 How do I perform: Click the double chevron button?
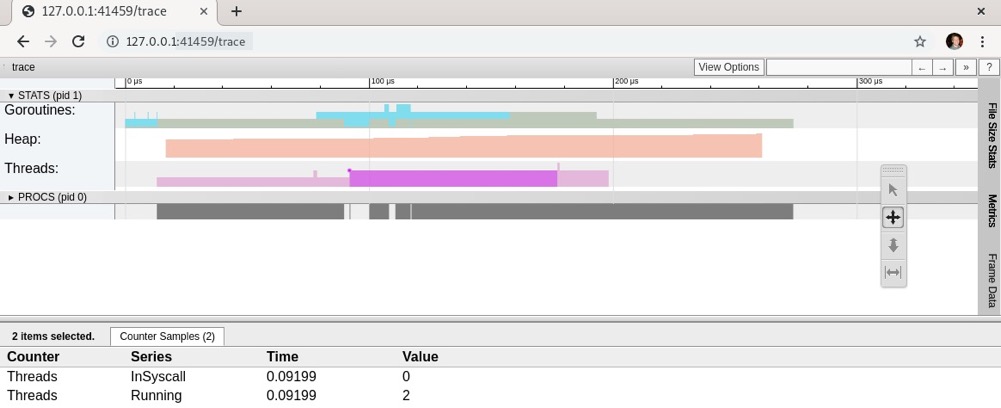pos(966,68)
